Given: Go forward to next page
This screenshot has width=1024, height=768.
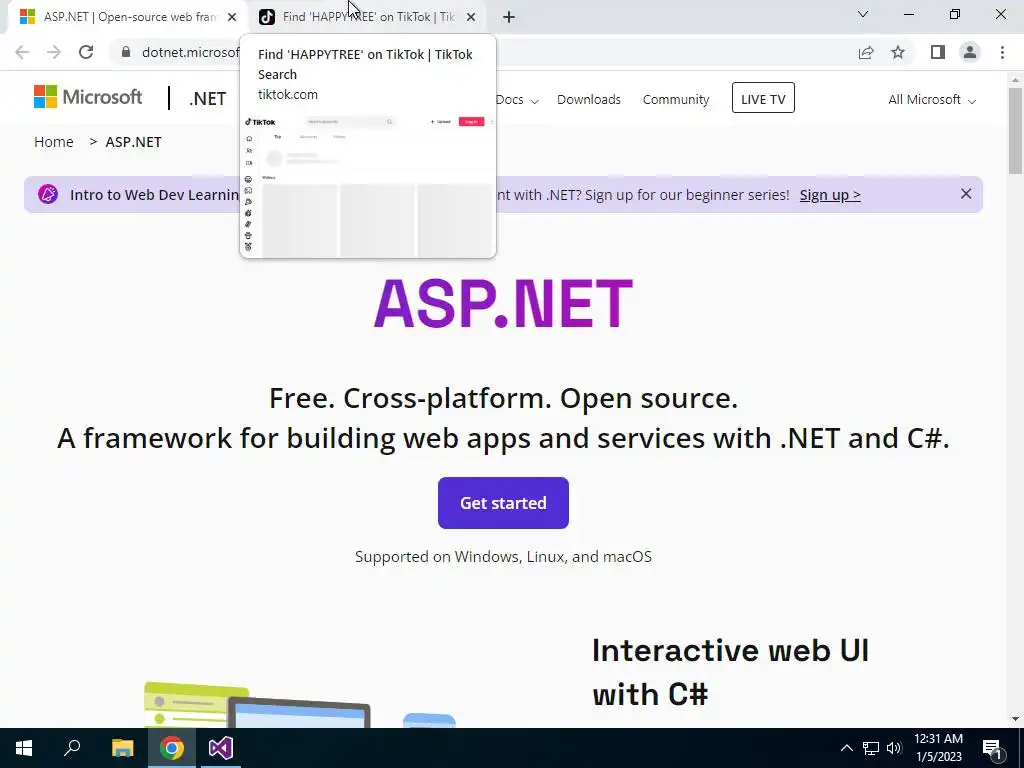Looking at the screenshot, I should 54,52.
